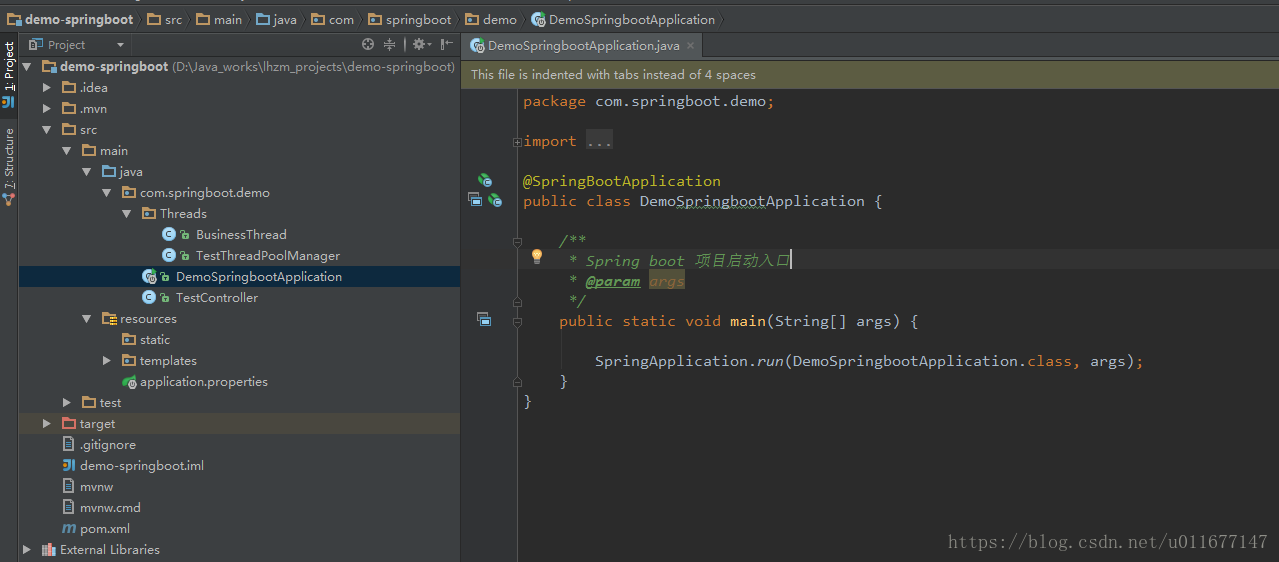1279x562 pixels.
Task: Select demo-springboot.iml file
Action: click(142, 466)
